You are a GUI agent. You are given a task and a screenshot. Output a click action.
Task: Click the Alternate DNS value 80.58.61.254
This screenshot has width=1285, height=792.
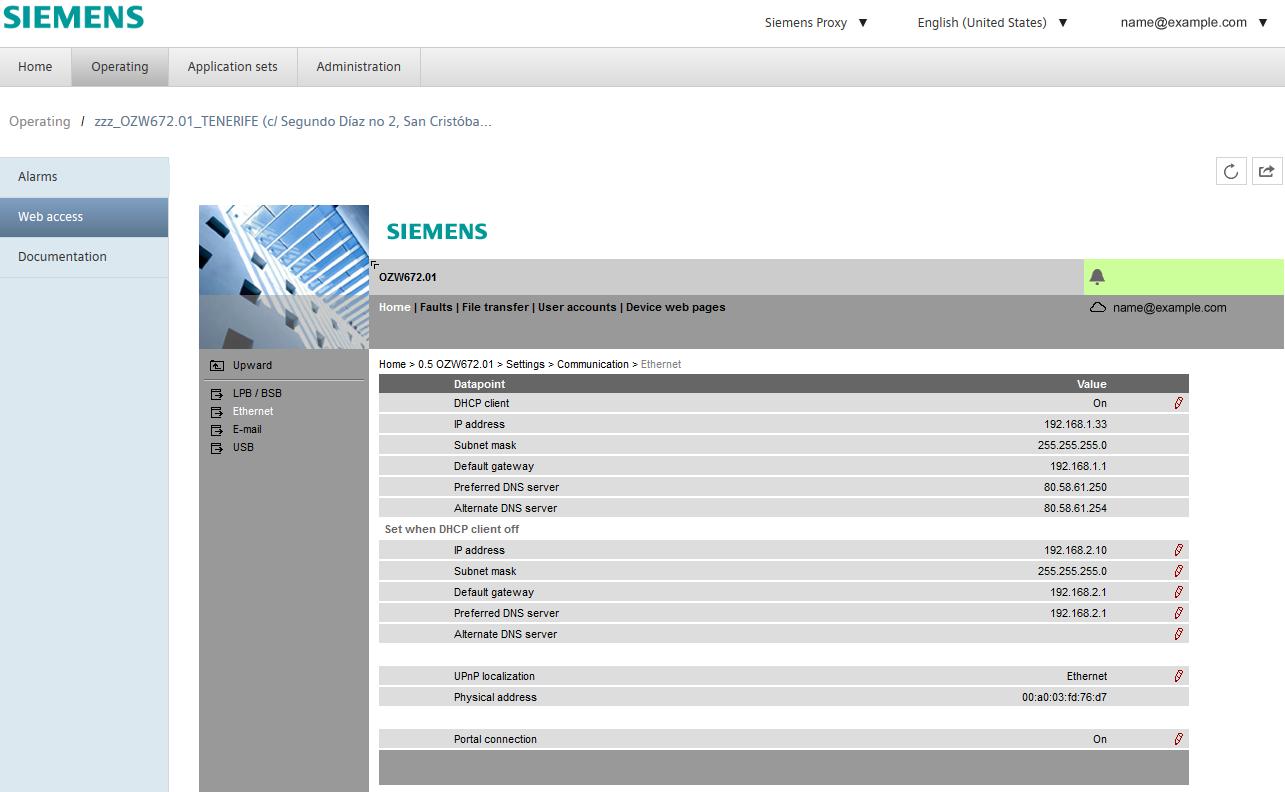click(x=1075, y=508)
